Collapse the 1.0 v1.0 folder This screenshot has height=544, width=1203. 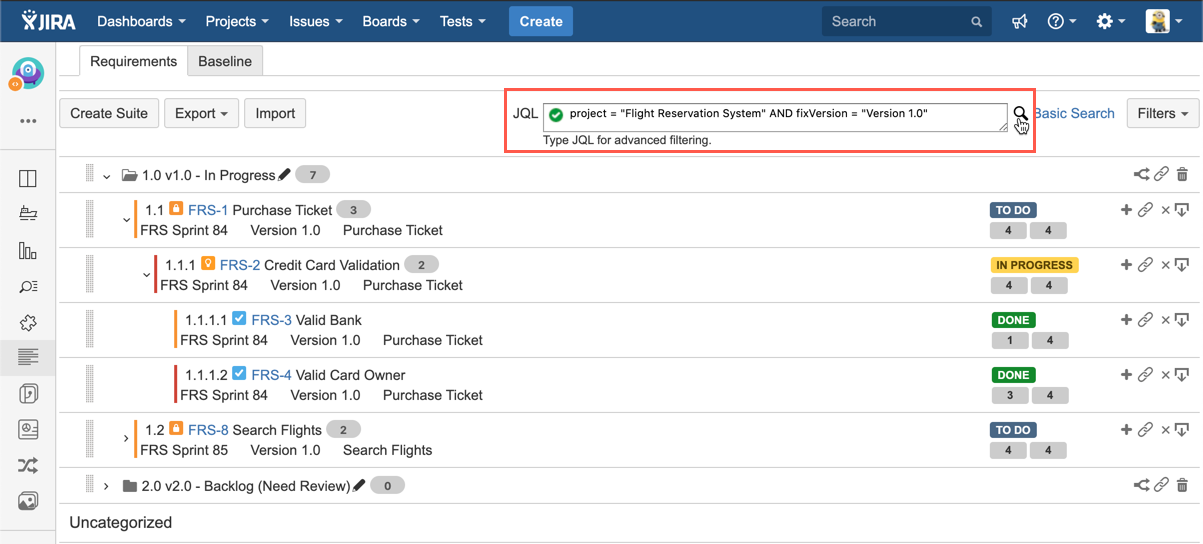coord(106,176)
